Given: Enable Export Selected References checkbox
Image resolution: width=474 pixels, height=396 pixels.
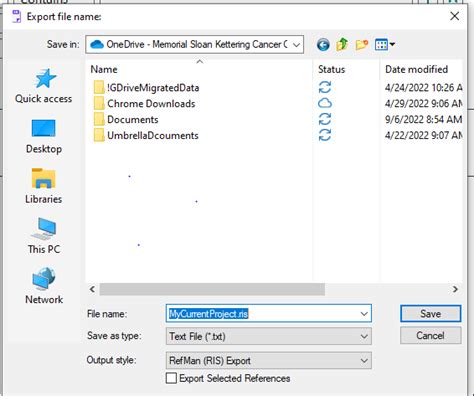Looking at the screenshot, I should (171, 378).
